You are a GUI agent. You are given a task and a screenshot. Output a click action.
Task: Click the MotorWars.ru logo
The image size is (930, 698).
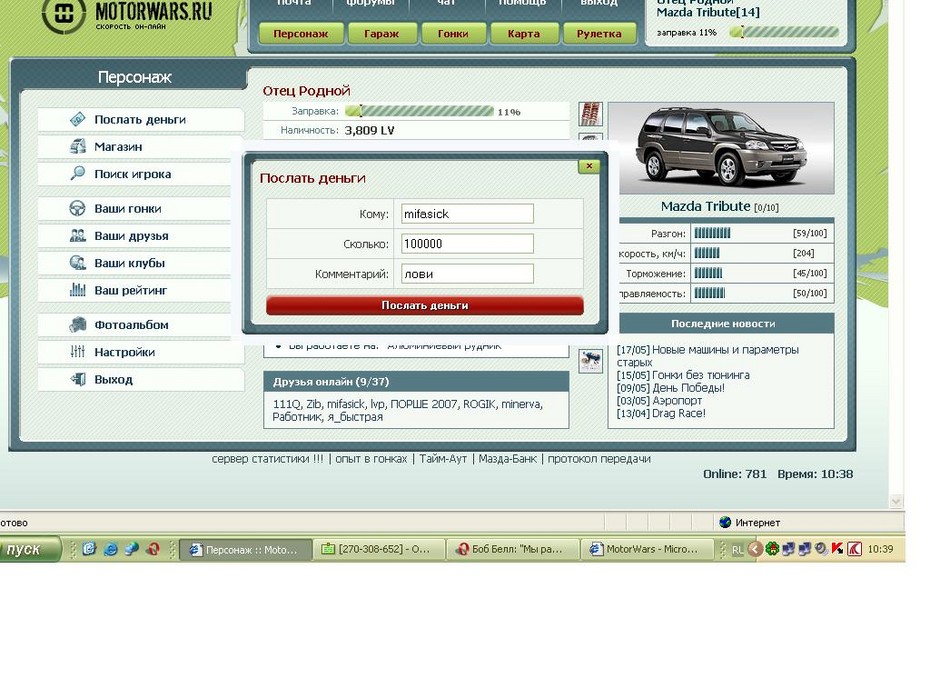pyautogui.click(x=127, y=15)
